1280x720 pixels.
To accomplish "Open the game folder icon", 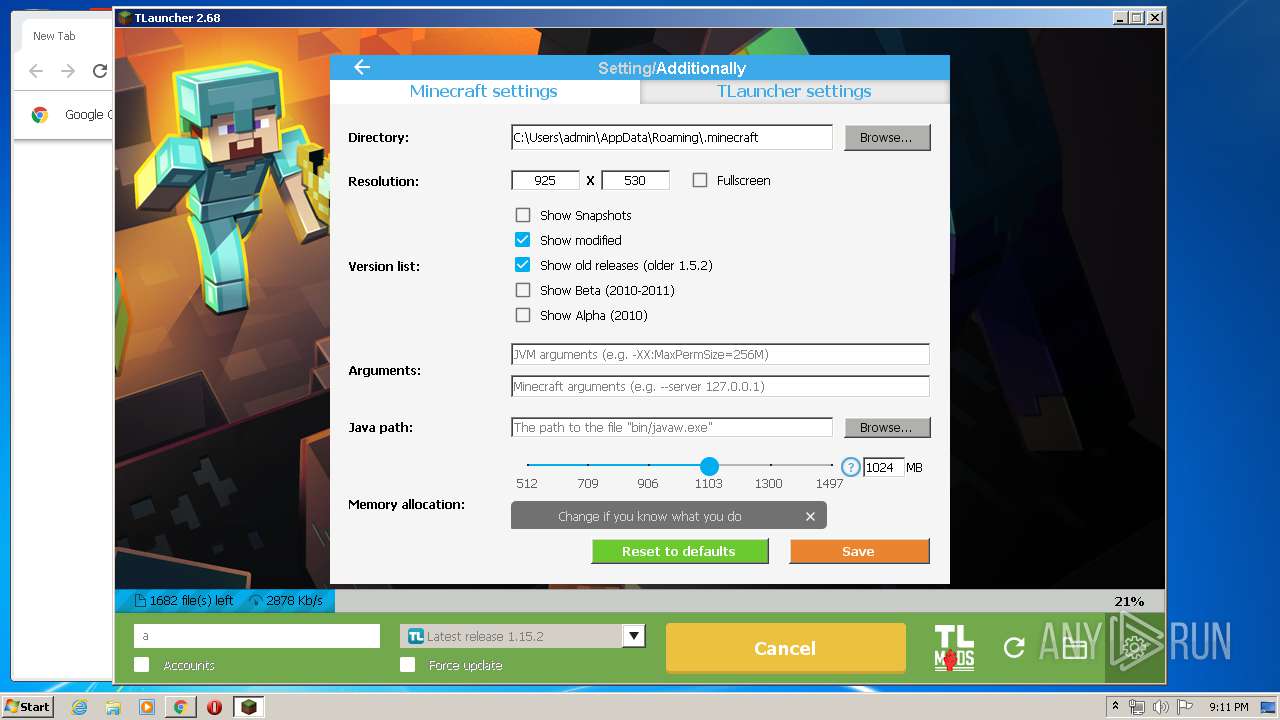I will click(1074, 648).
